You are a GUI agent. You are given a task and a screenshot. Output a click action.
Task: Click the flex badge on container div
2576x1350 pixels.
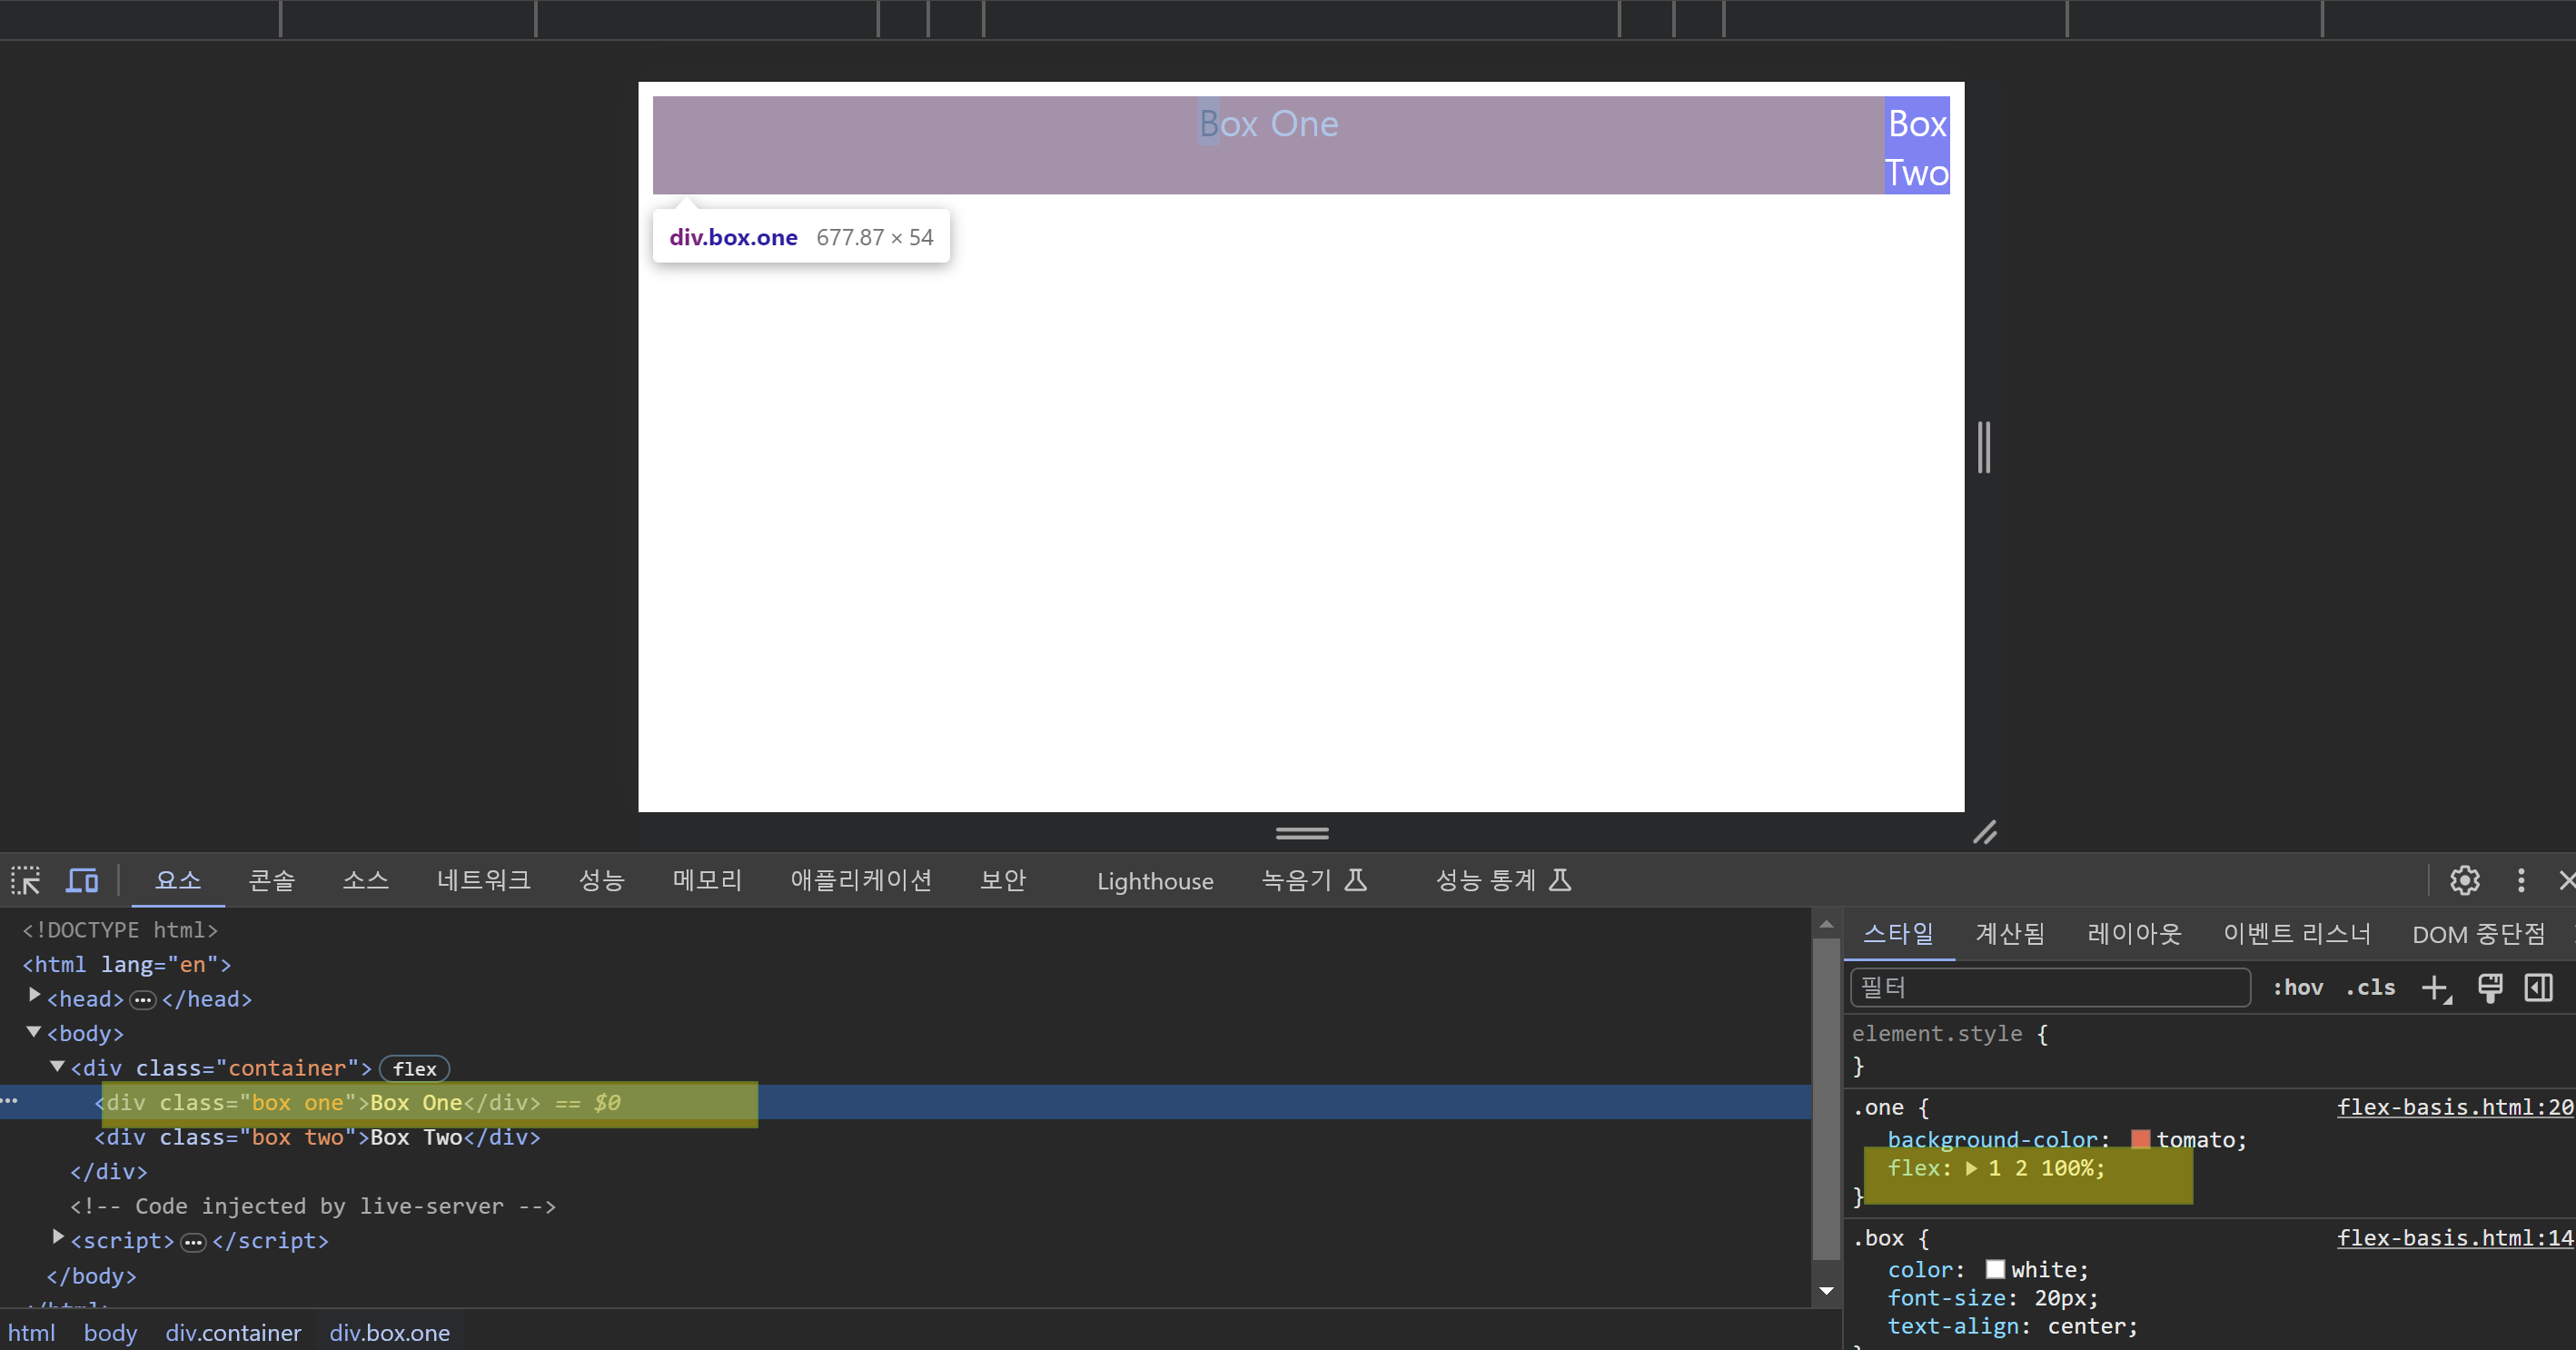click(414, 1069)
